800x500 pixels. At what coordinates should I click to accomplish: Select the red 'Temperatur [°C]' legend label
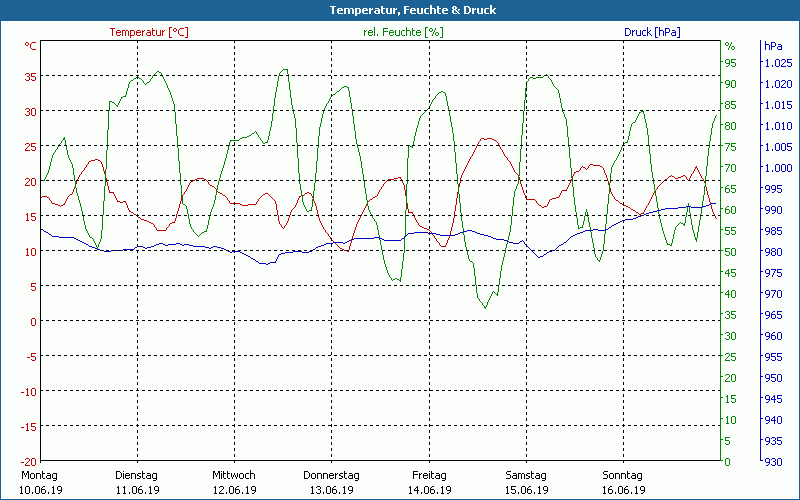[149, 32]
